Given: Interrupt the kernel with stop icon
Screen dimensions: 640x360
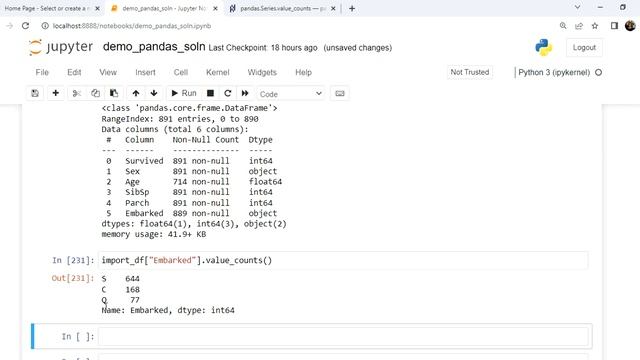Looking at the screenshot, I should pyautogui.click(x=210, y=93).
